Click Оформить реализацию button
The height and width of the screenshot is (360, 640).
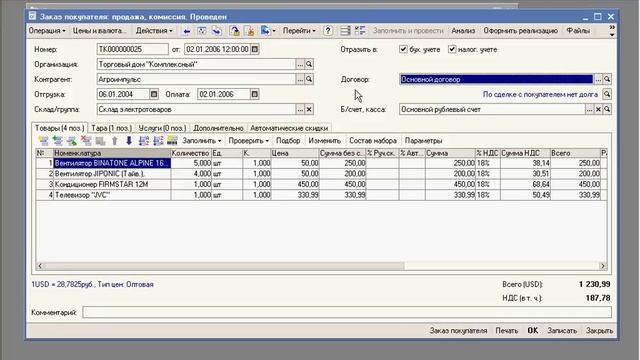pyautogui.click(x=520, y=31)
